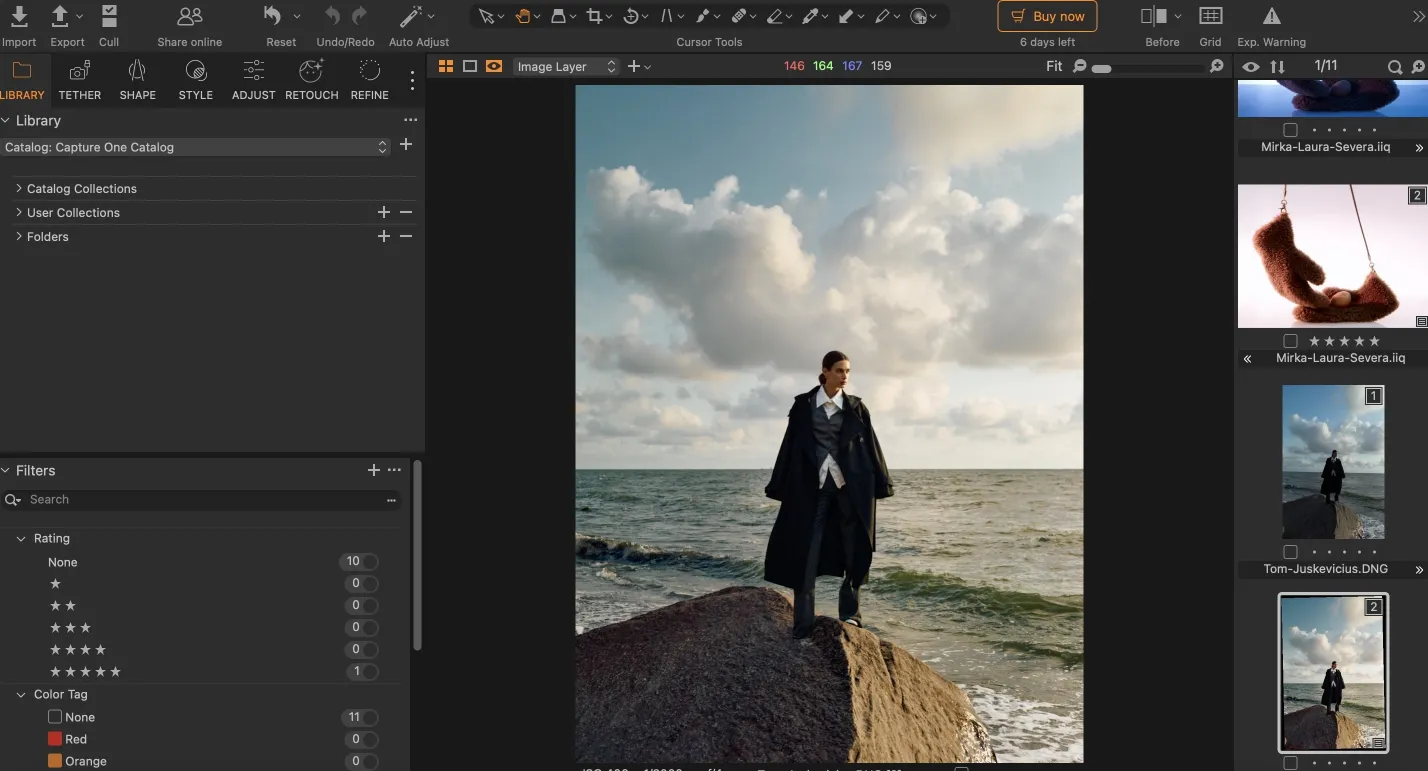Select the Erase Mask tool
The image size is (1428, 771).
coord(775,15)
